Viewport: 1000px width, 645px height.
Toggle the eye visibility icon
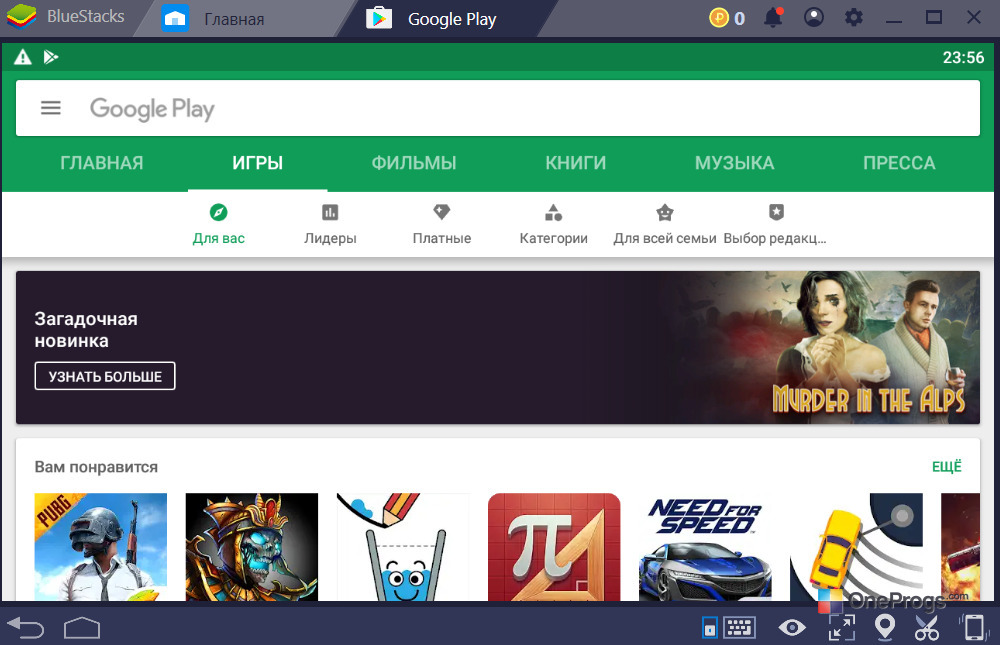point(792,628)
